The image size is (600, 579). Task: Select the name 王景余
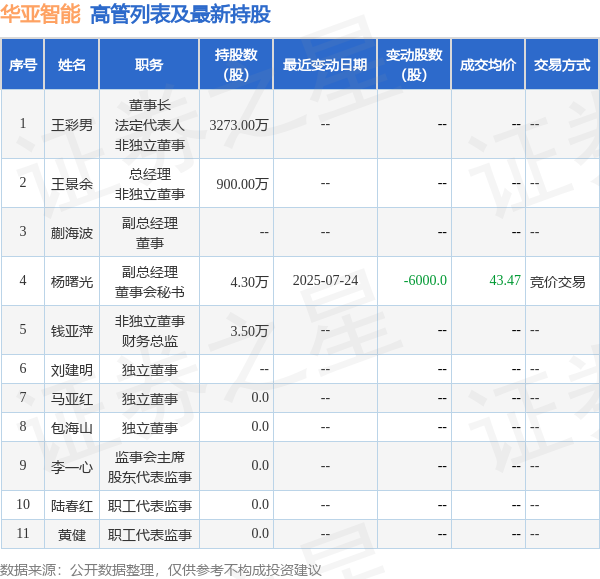(72, 184)
